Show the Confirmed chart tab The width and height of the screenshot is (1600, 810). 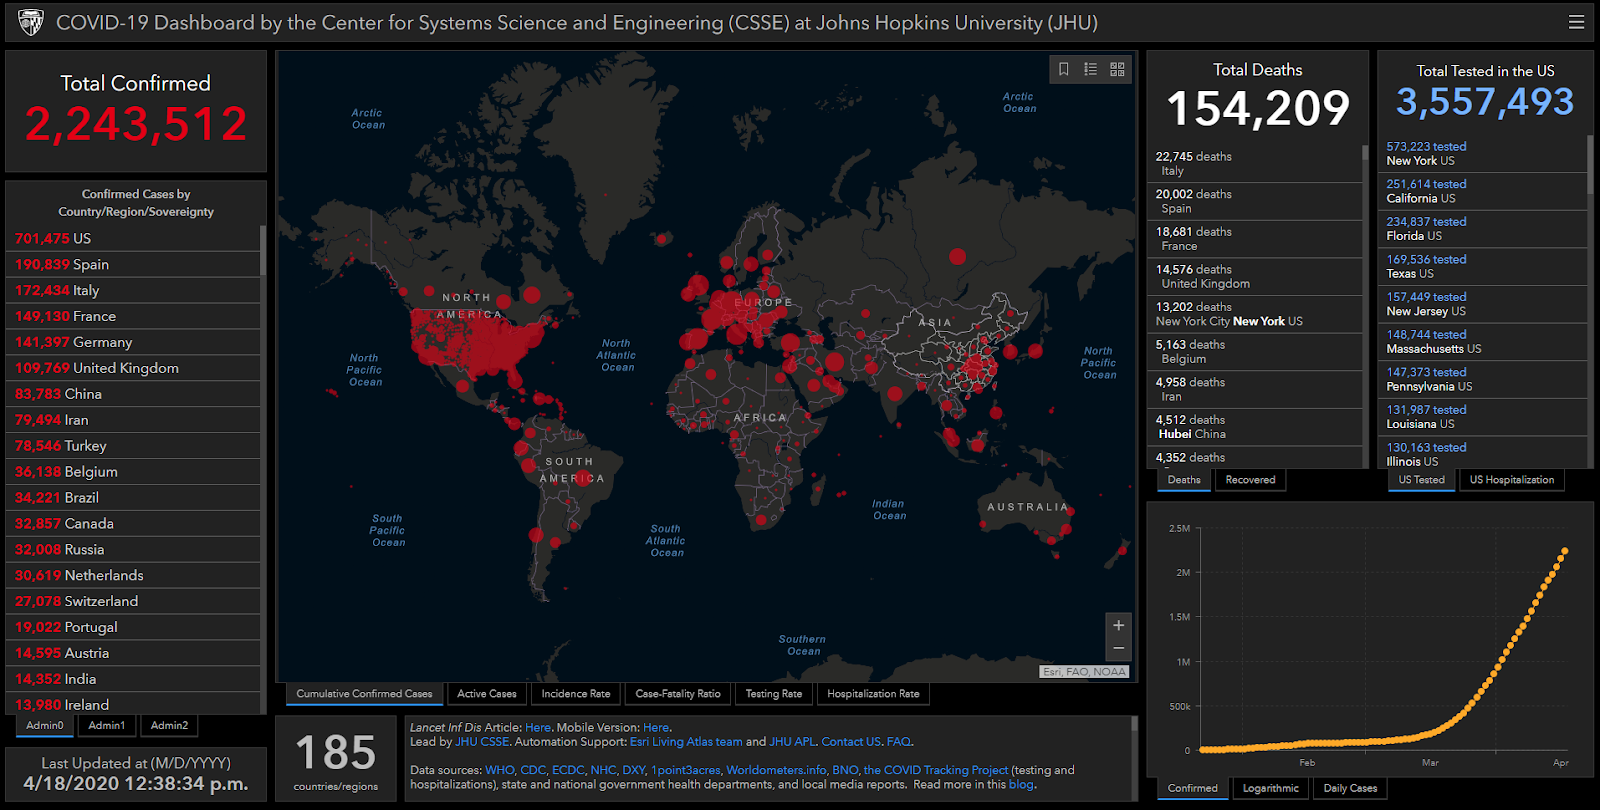click(1193, 788)
